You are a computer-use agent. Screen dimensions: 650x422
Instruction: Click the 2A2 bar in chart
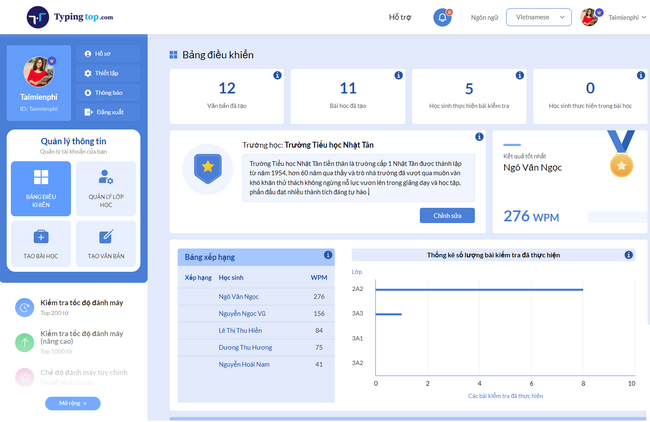pos(479,289)
